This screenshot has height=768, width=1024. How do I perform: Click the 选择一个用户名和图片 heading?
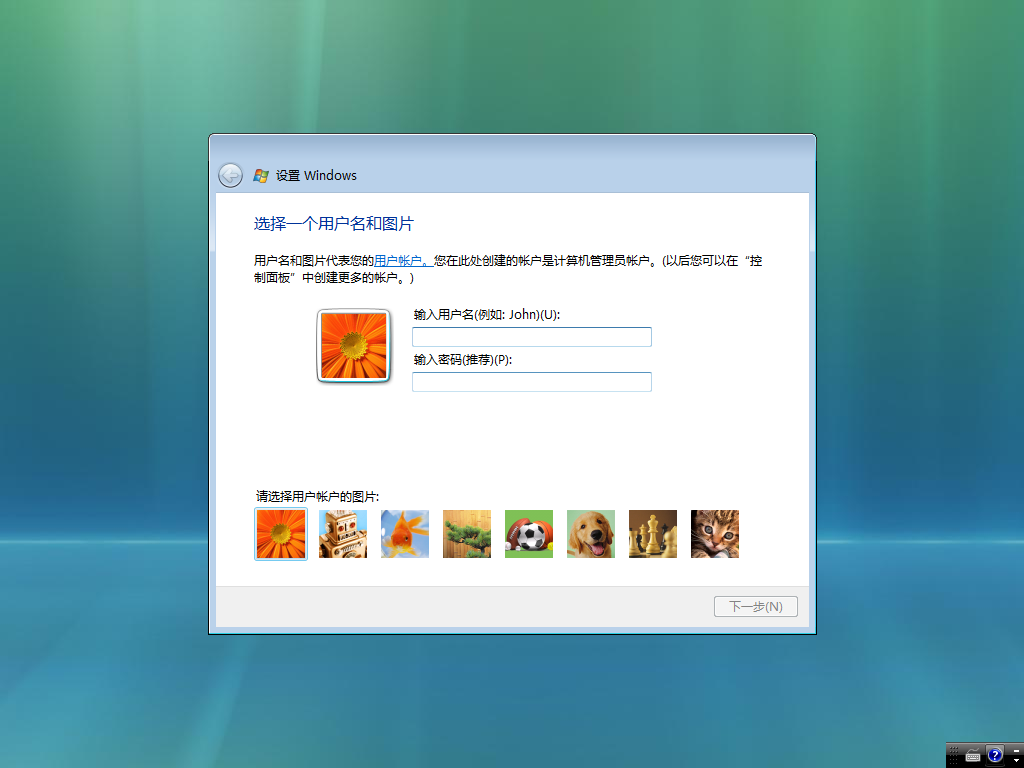pyautogui.click(x=334, y=224)
